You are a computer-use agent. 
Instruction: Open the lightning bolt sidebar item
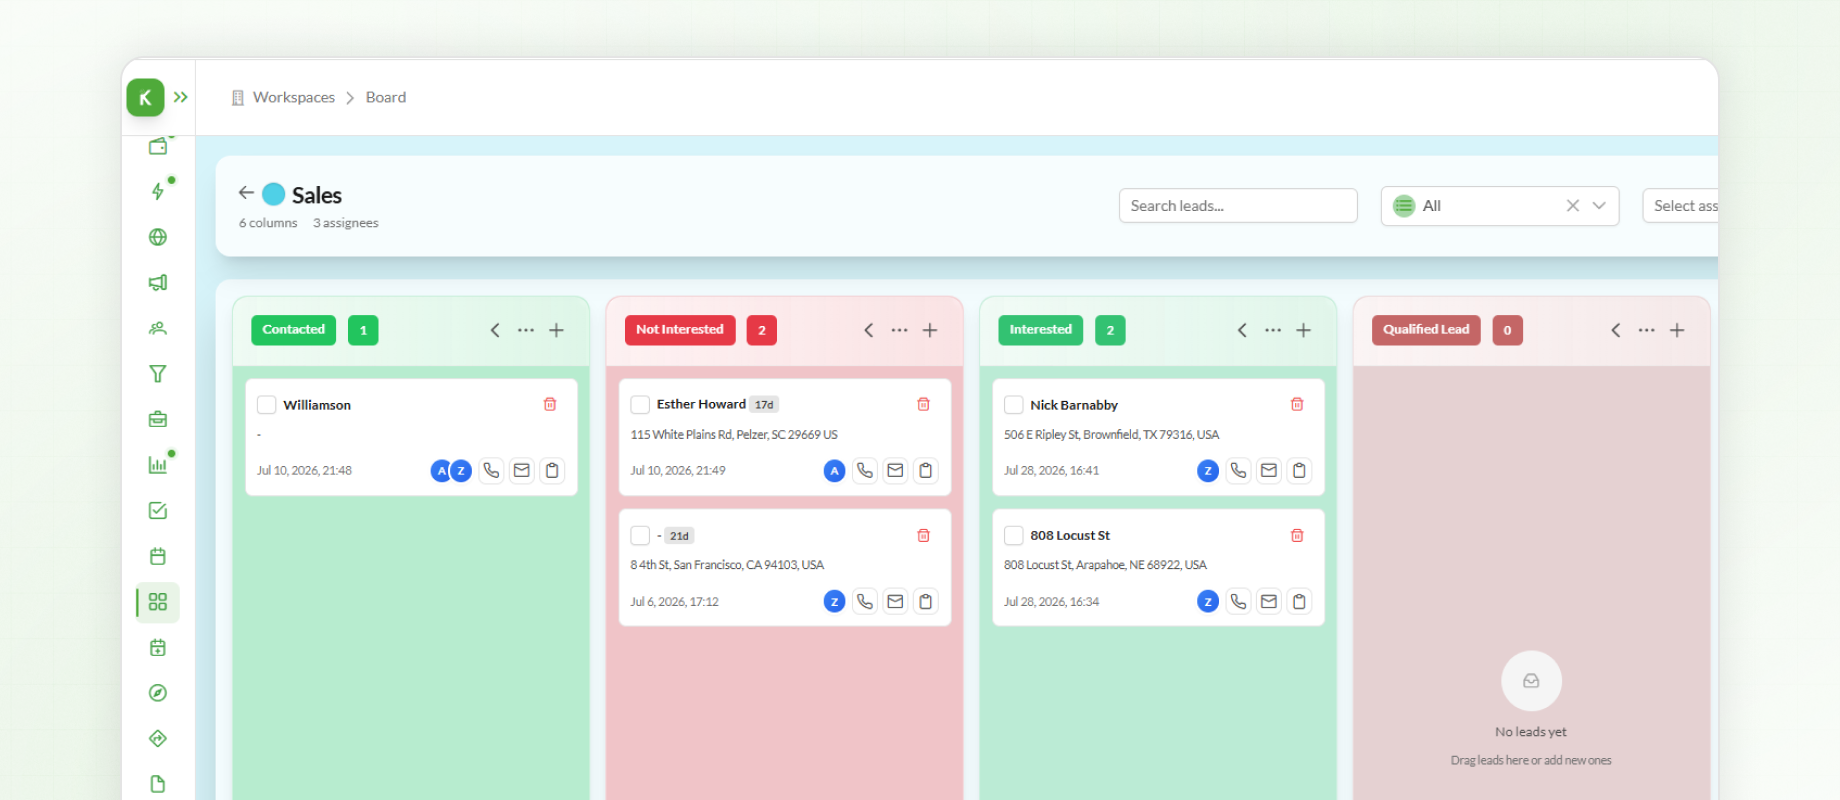pos(158,191)
